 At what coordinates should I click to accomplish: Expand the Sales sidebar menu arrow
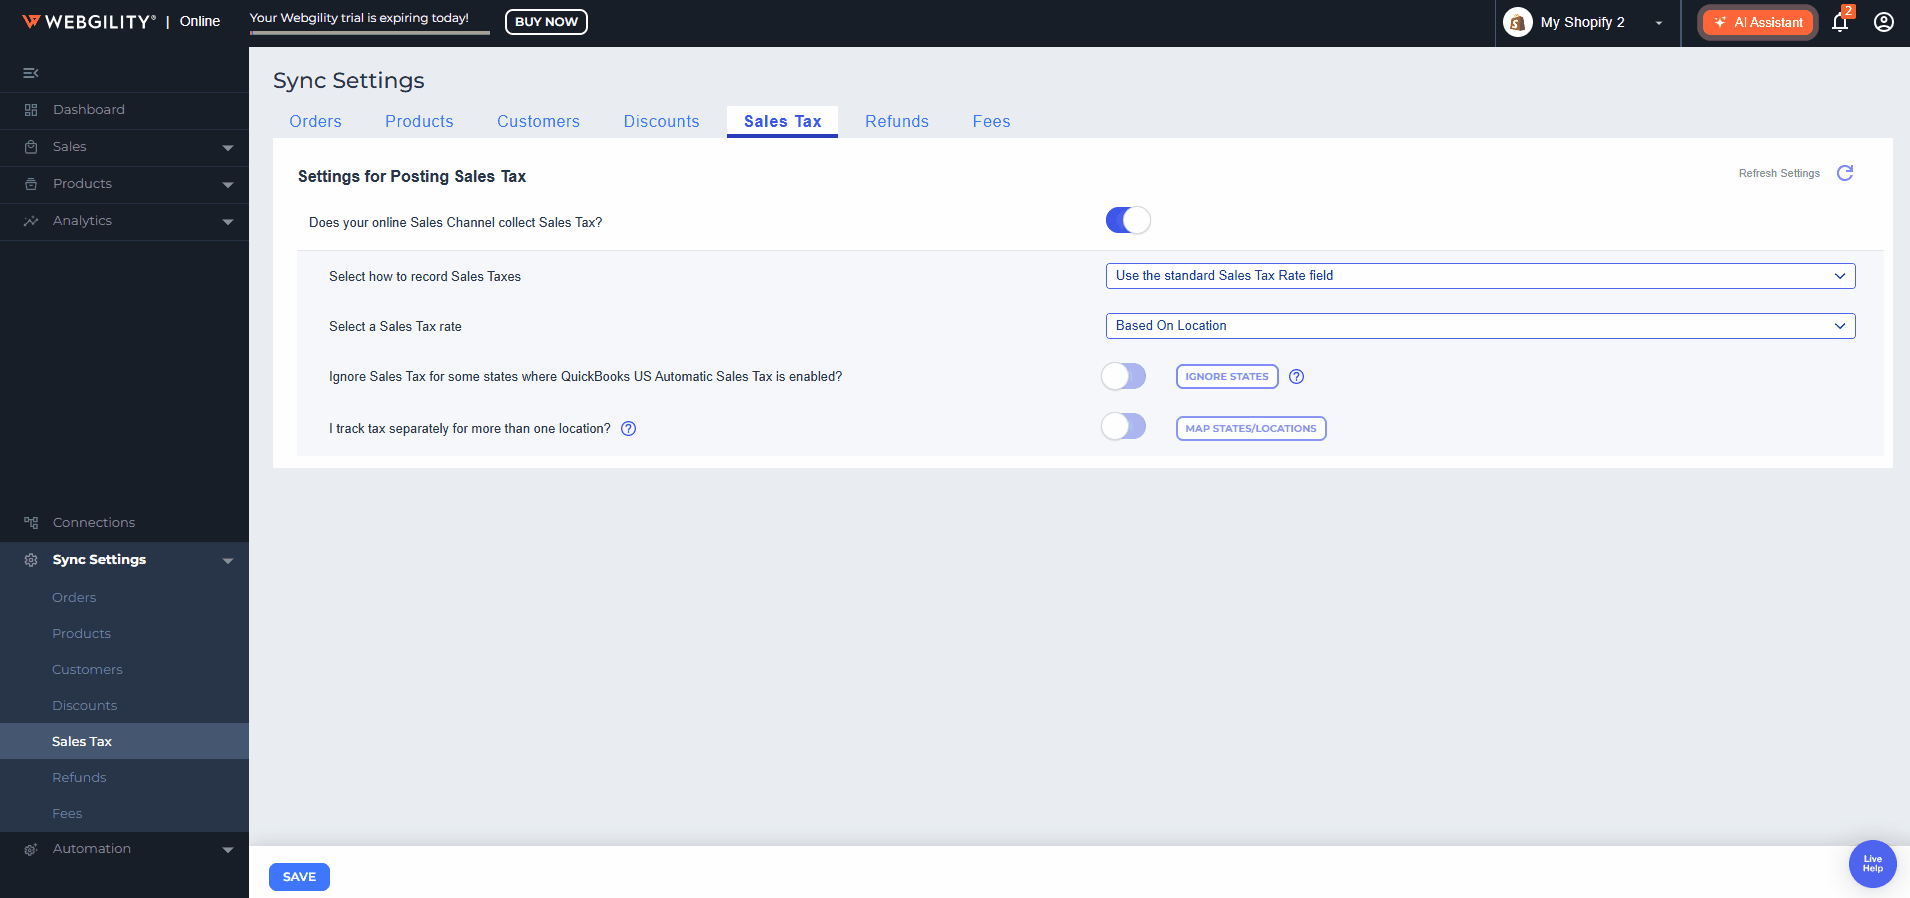coord(228,148)
